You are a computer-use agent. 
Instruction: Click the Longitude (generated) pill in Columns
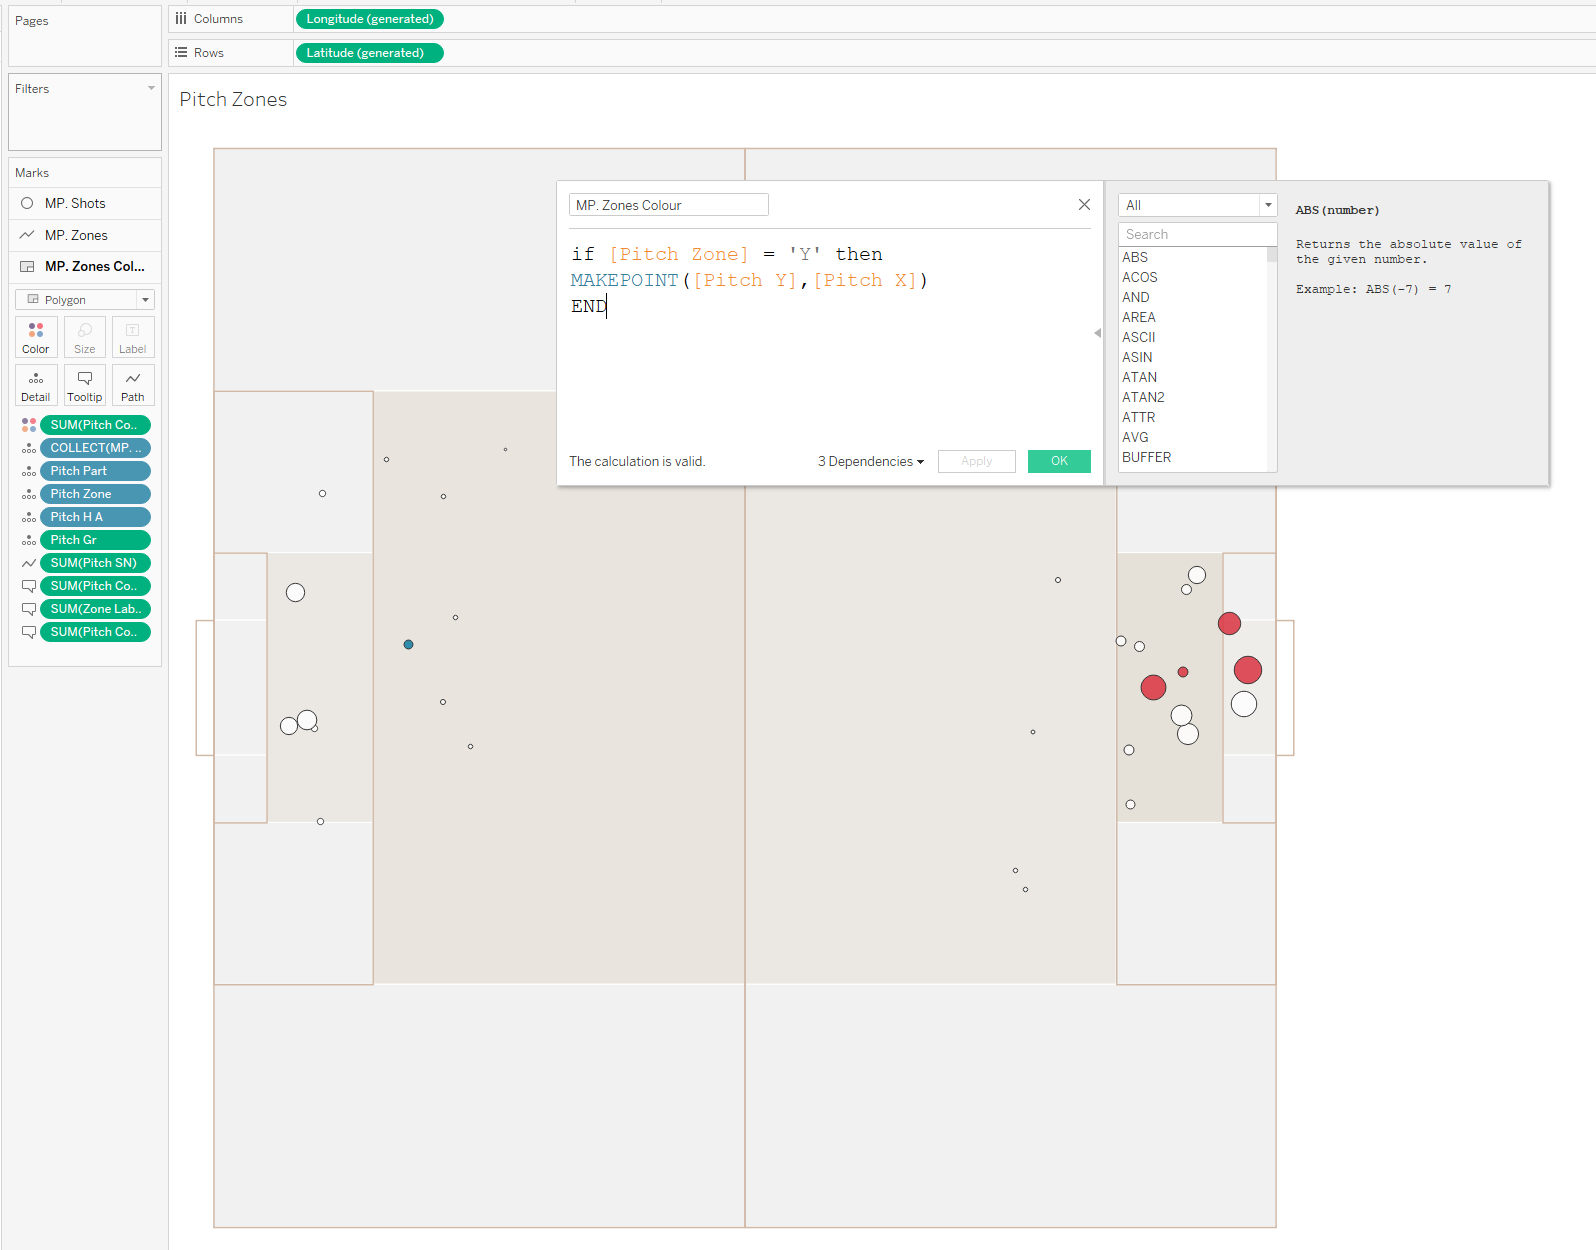tap(370, 19)
